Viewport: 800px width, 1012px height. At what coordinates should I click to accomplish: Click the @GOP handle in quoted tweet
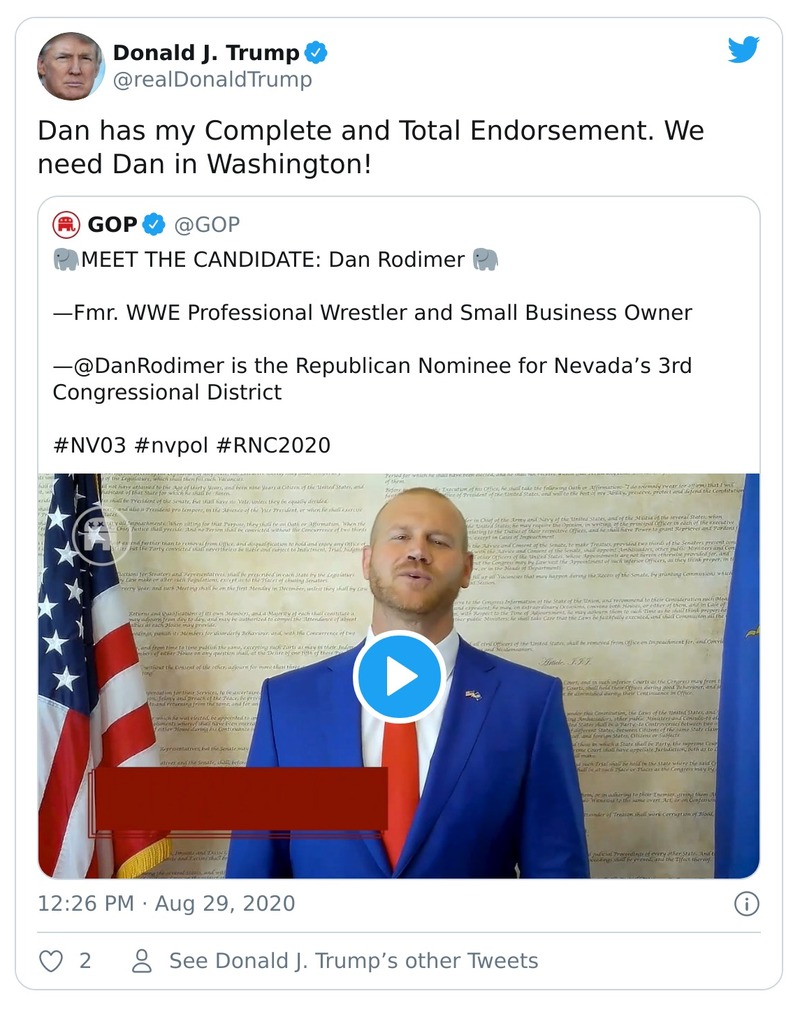pos(207,223)
